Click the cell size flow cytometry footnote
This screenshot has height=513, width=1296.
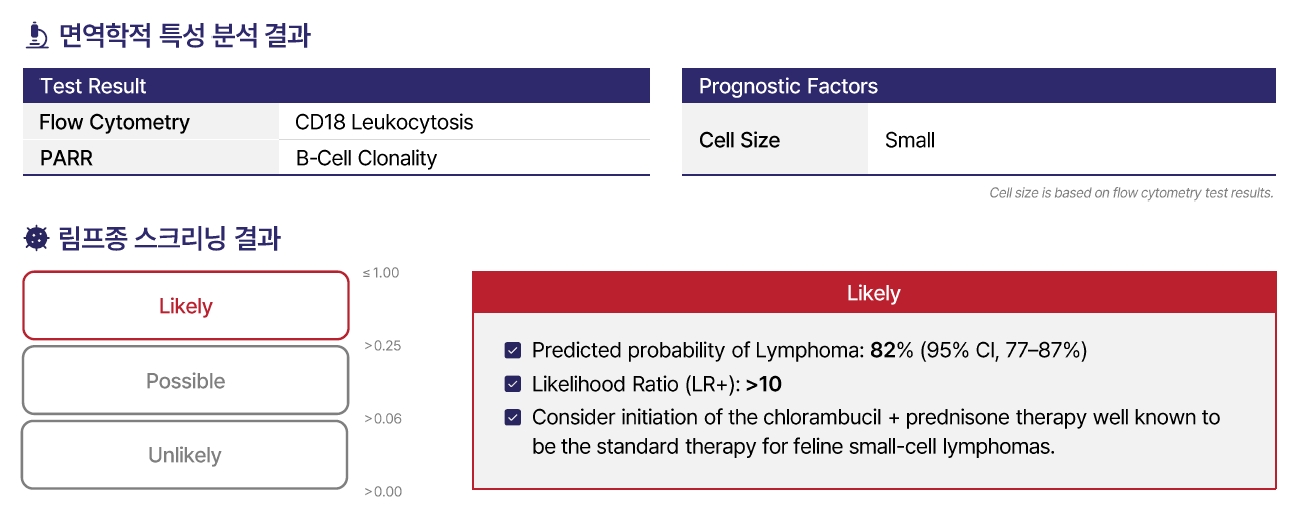point(1130,193)
